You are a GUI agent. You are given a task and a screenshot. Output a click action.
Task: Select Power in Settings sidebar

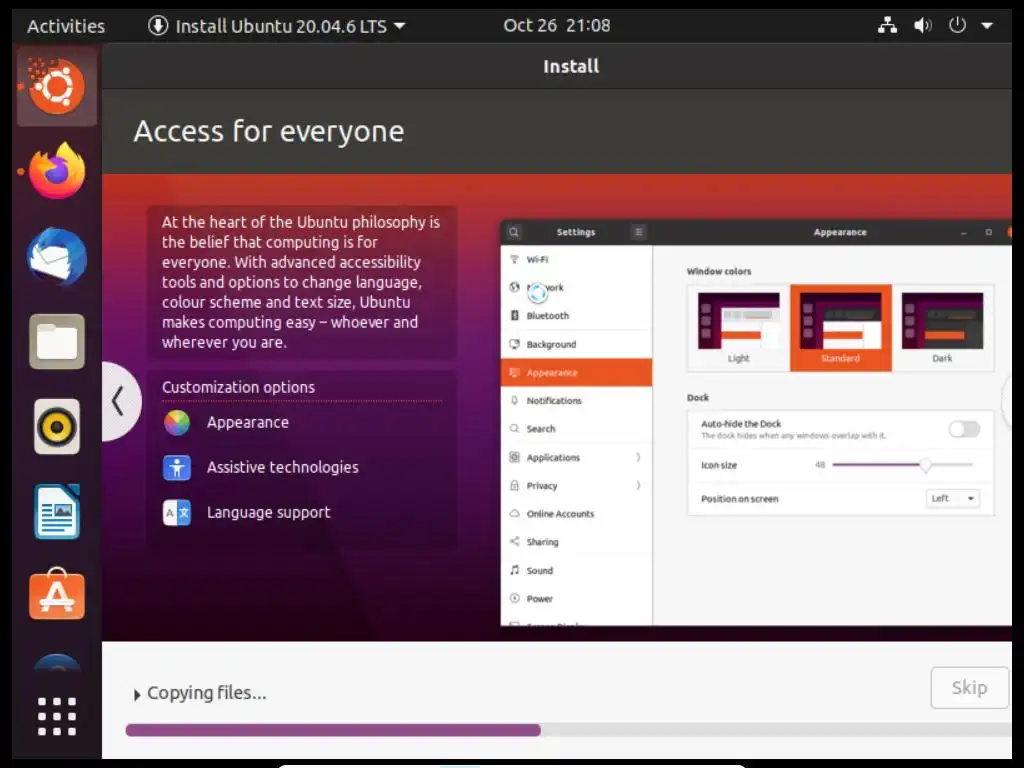click(x=577, y=598)
